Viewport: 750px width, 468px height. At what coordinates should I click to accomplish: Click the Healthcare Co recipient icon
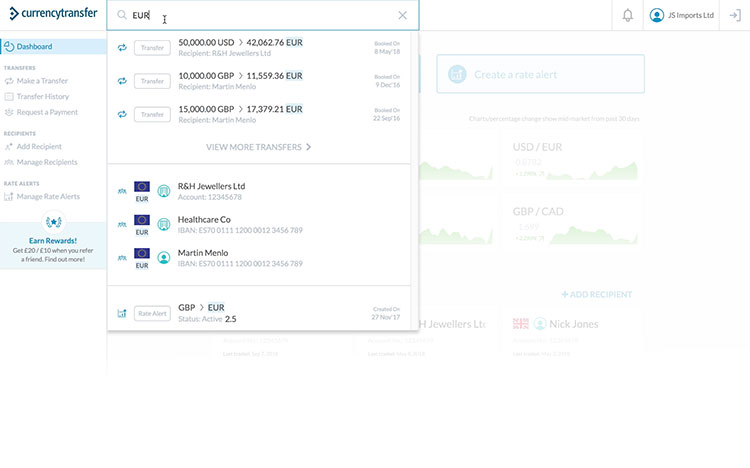click(164, 222)
